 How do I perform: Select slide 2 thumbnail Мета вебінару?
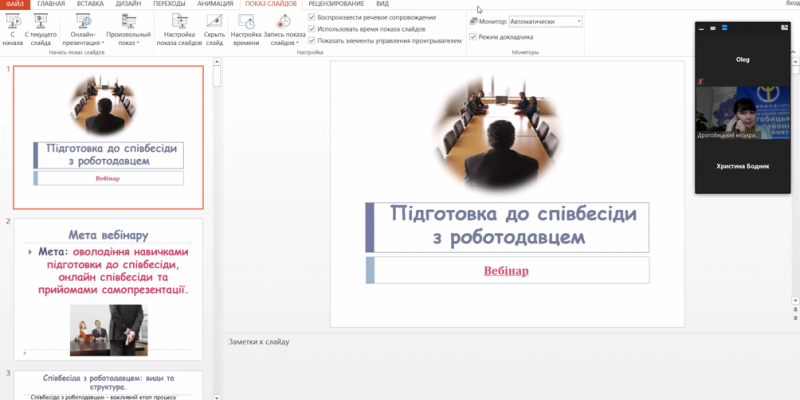coord(108,287)
